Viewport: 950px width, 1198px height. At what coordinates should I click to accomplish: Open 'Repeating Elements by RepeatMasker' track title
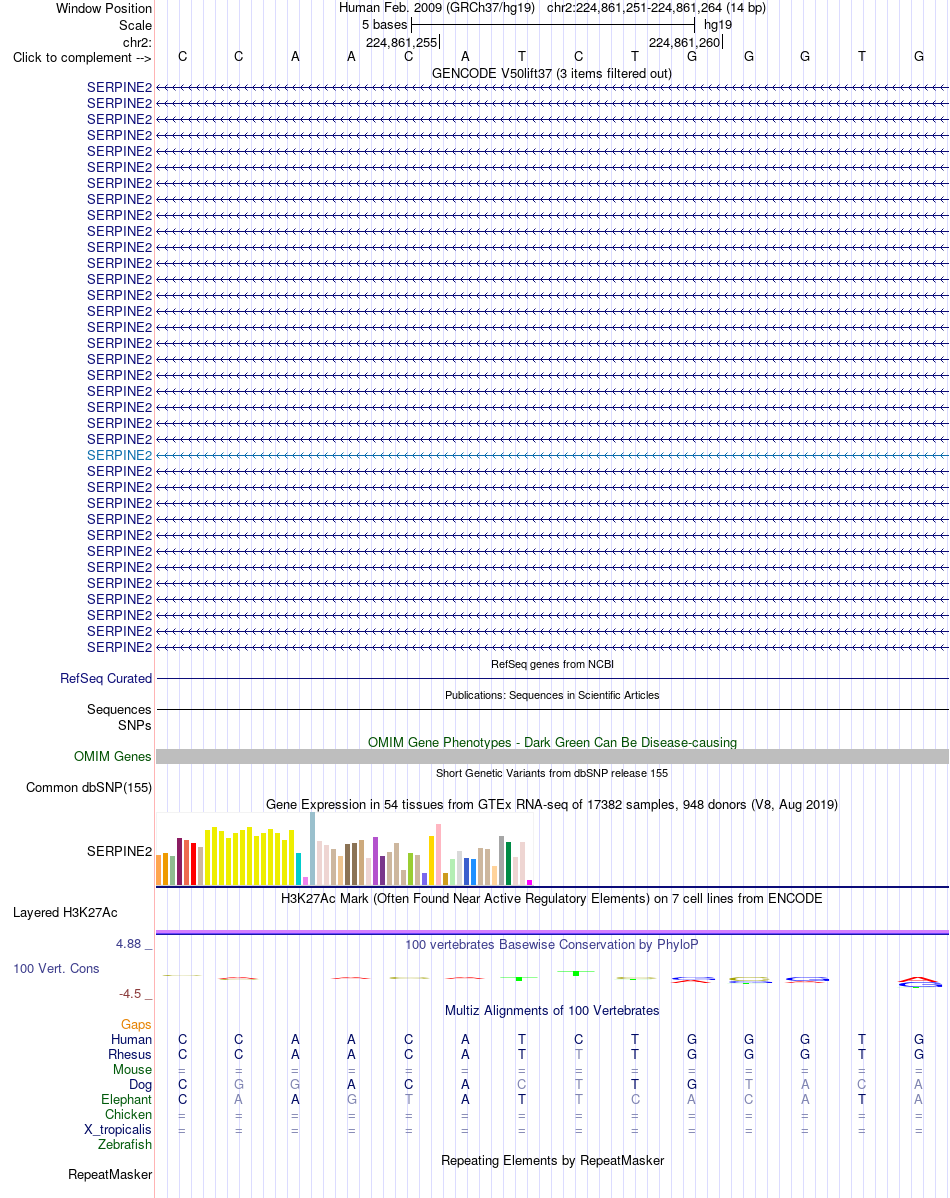click(x=552, y=1161)
